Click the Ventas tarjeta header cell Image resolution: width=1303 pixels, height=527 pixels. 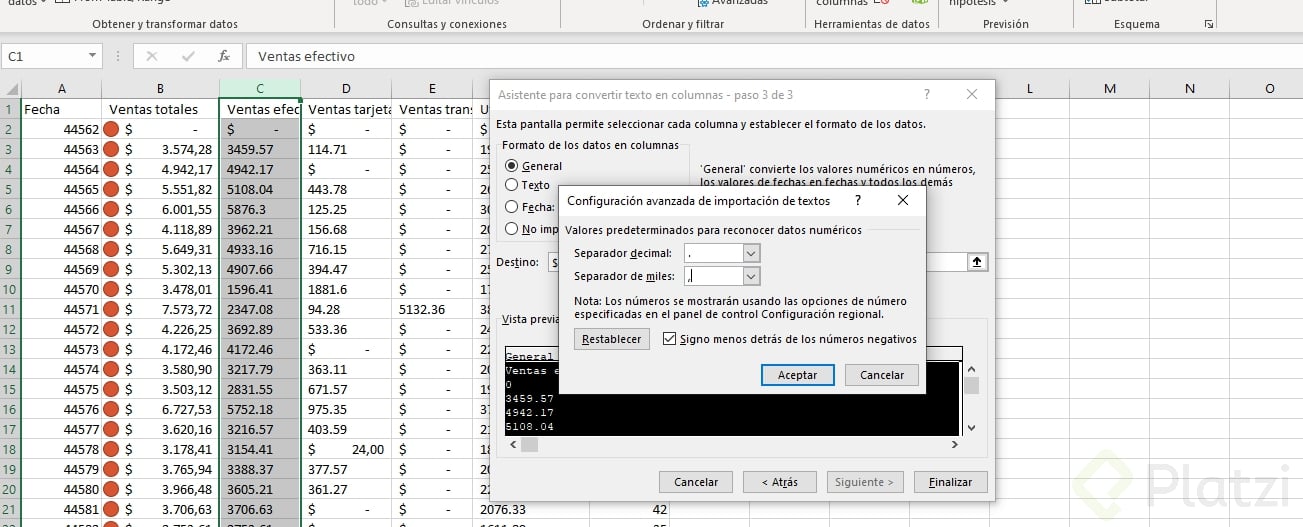[x=346, y=109]
